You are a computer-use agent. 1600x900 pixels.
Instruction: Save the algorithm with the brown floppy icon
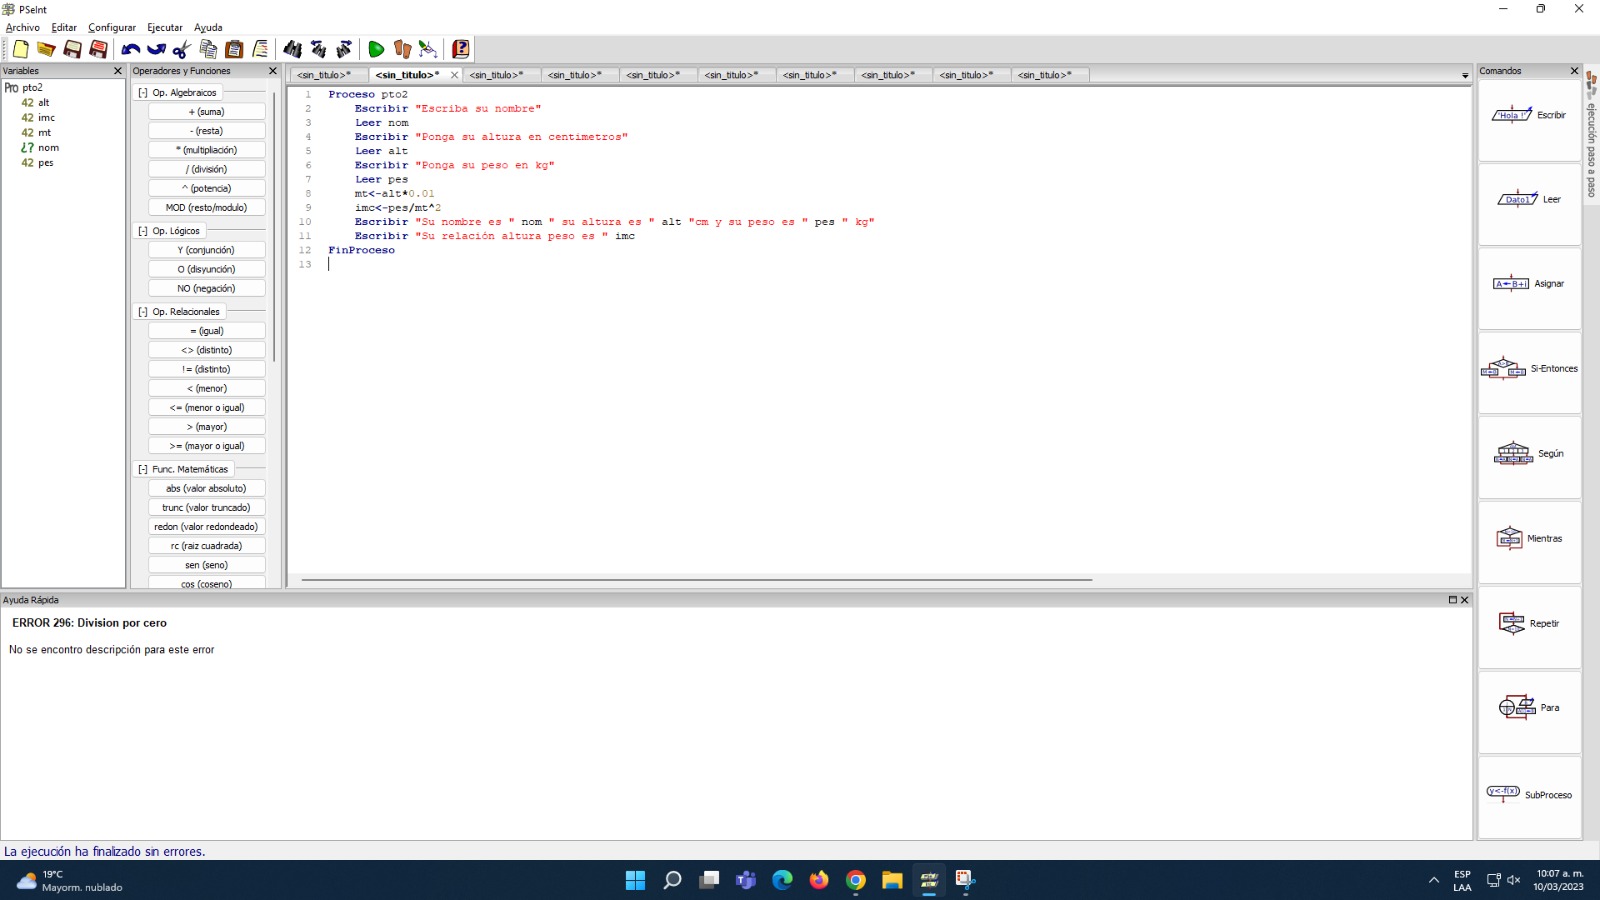(72, 49)
